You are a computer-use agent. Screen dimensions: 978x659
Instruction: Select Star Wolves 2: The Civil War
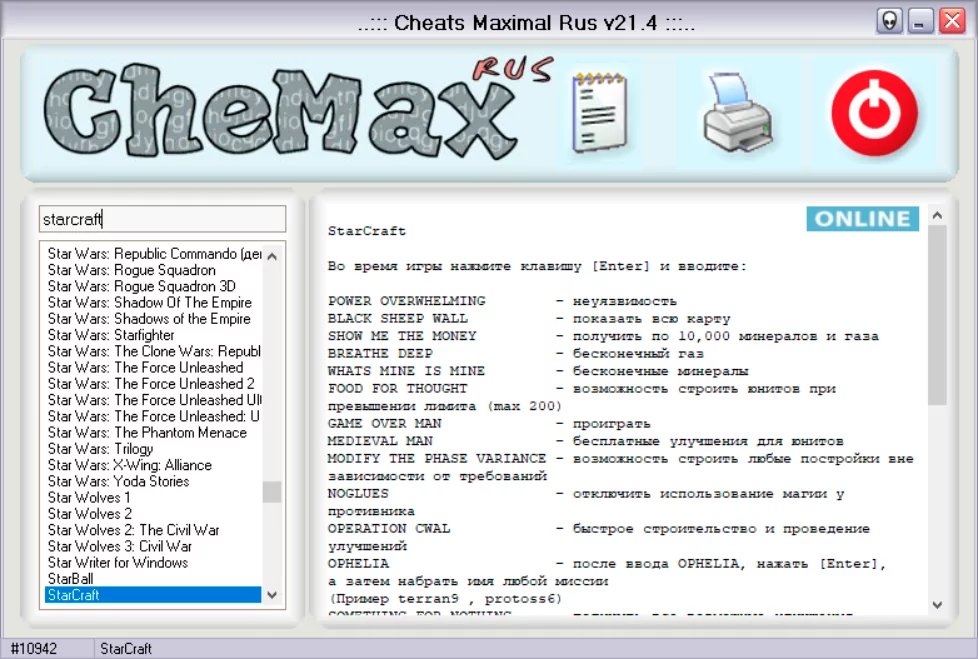click(x=153, y=529)
